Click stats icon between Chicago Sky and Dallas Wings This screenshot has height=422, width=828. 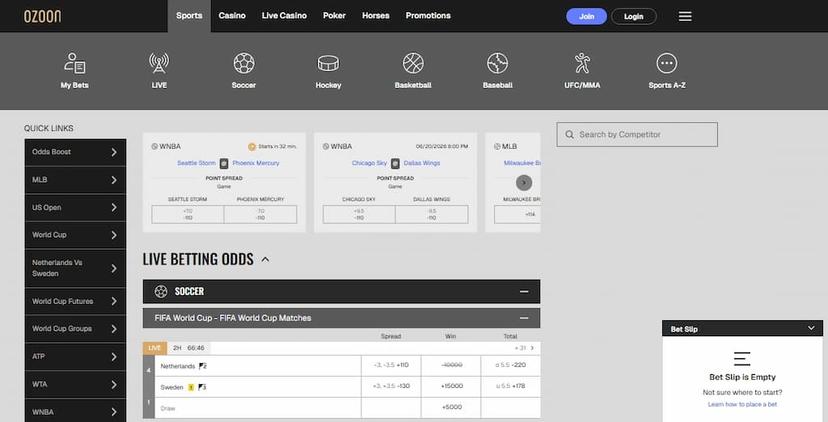(395, 163)
